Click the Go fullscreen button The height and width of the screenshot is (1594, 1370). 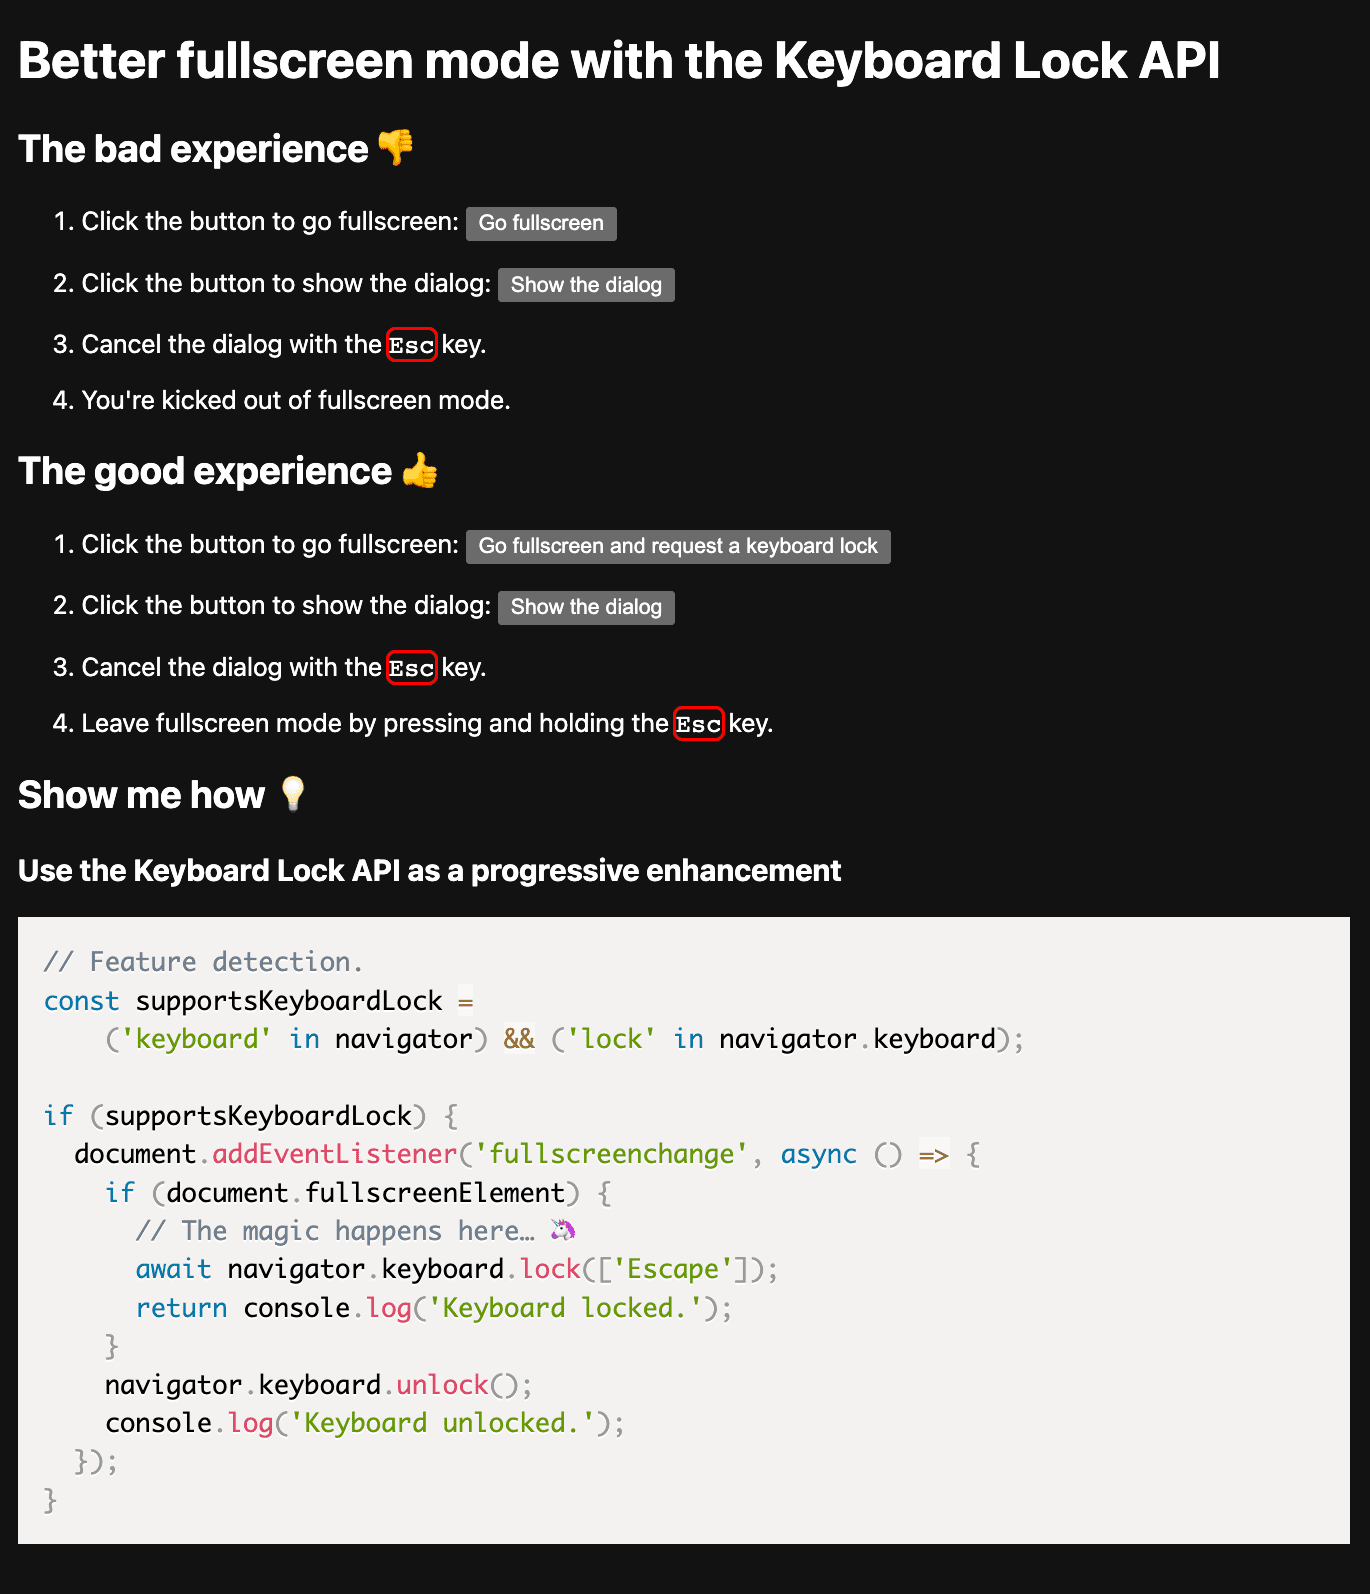(540, 223)
